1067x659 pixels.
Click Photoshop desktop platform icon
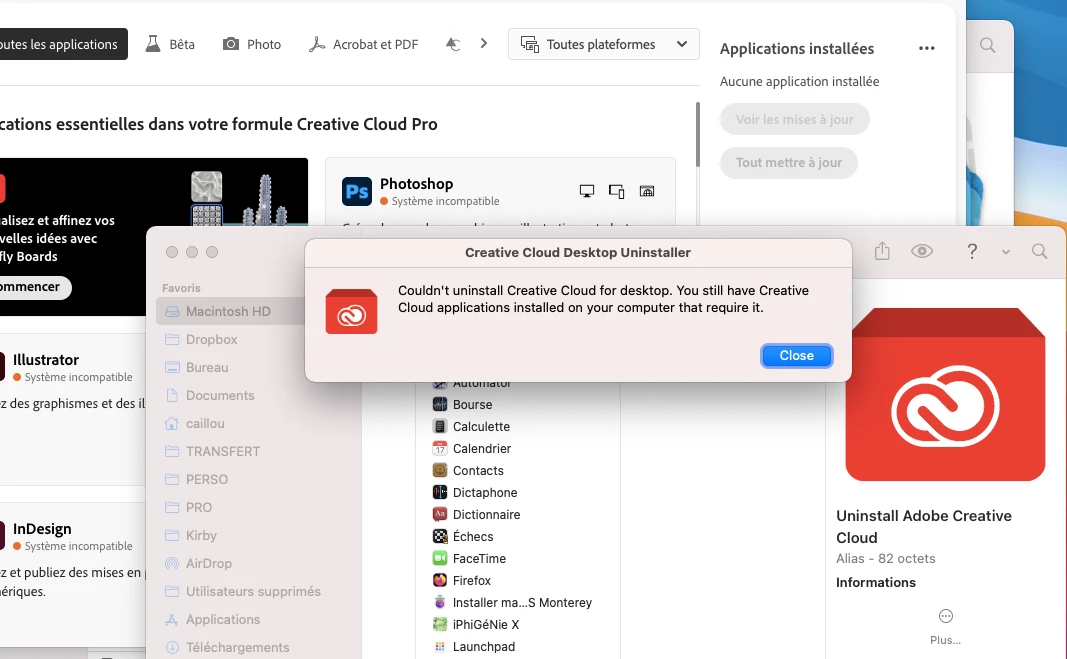587,191
